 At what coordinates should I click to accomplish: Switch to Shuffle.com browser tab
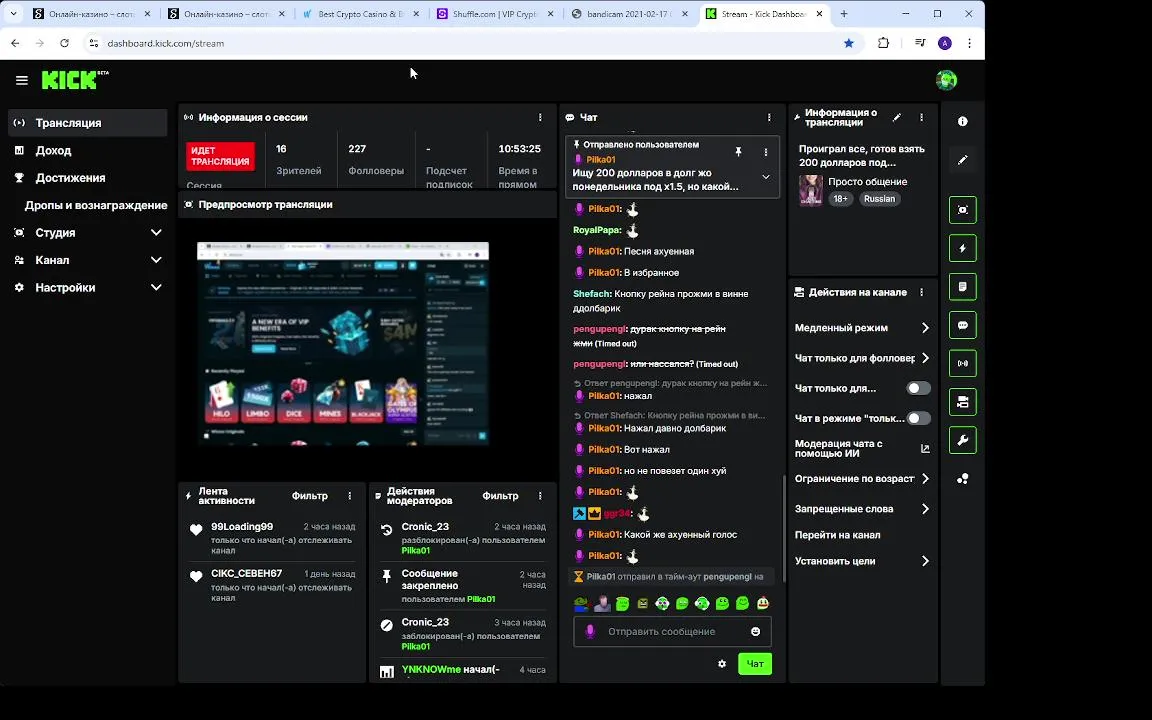pos(496,14)
